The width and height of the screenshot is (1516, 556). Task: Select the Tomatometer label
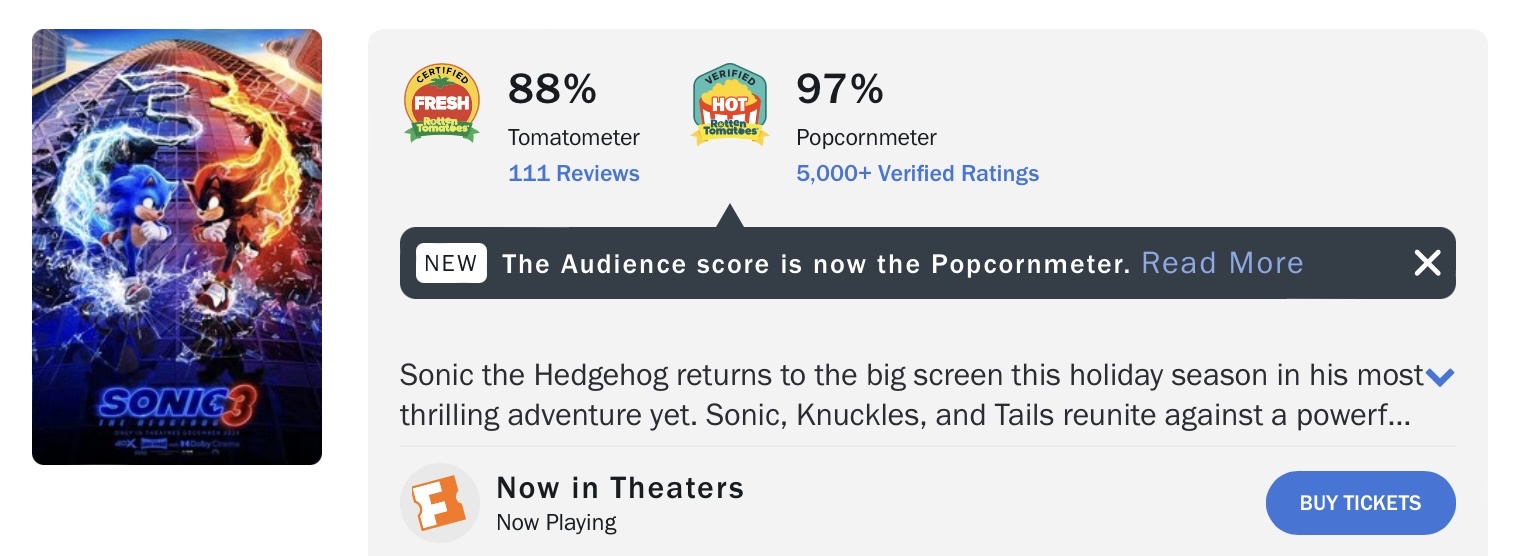click(x=573, y=137)
